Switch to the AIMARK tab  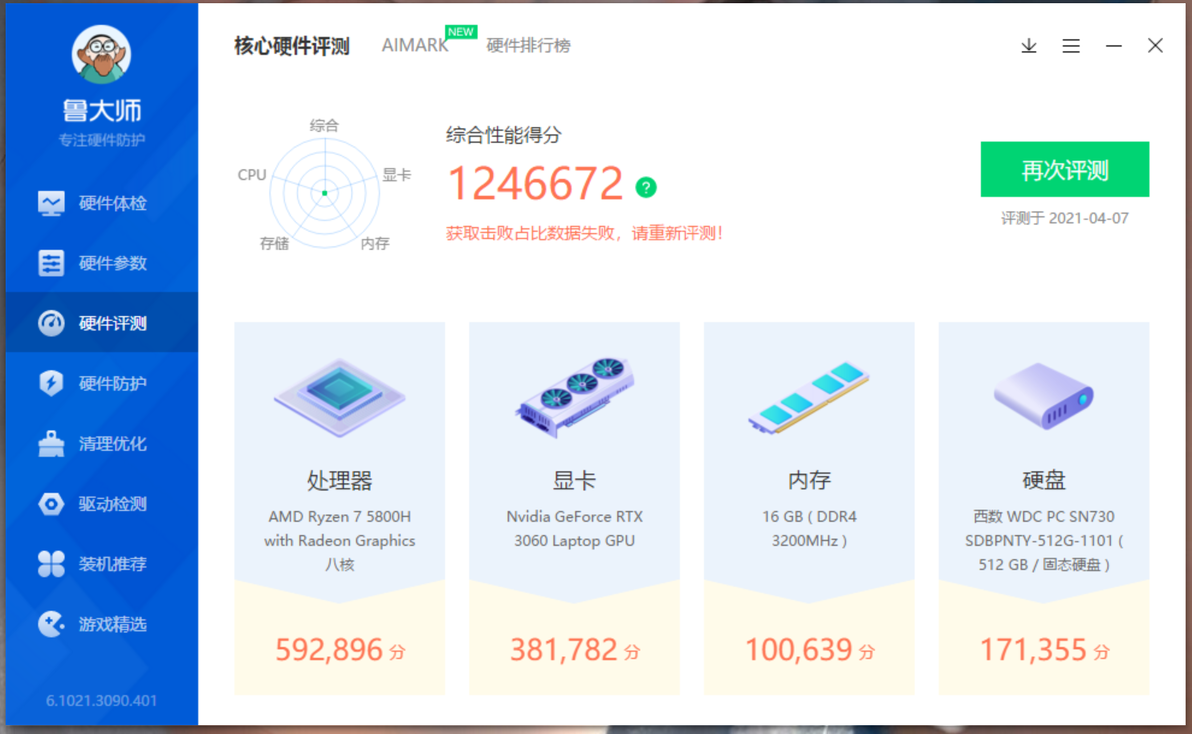pos(415,46)
